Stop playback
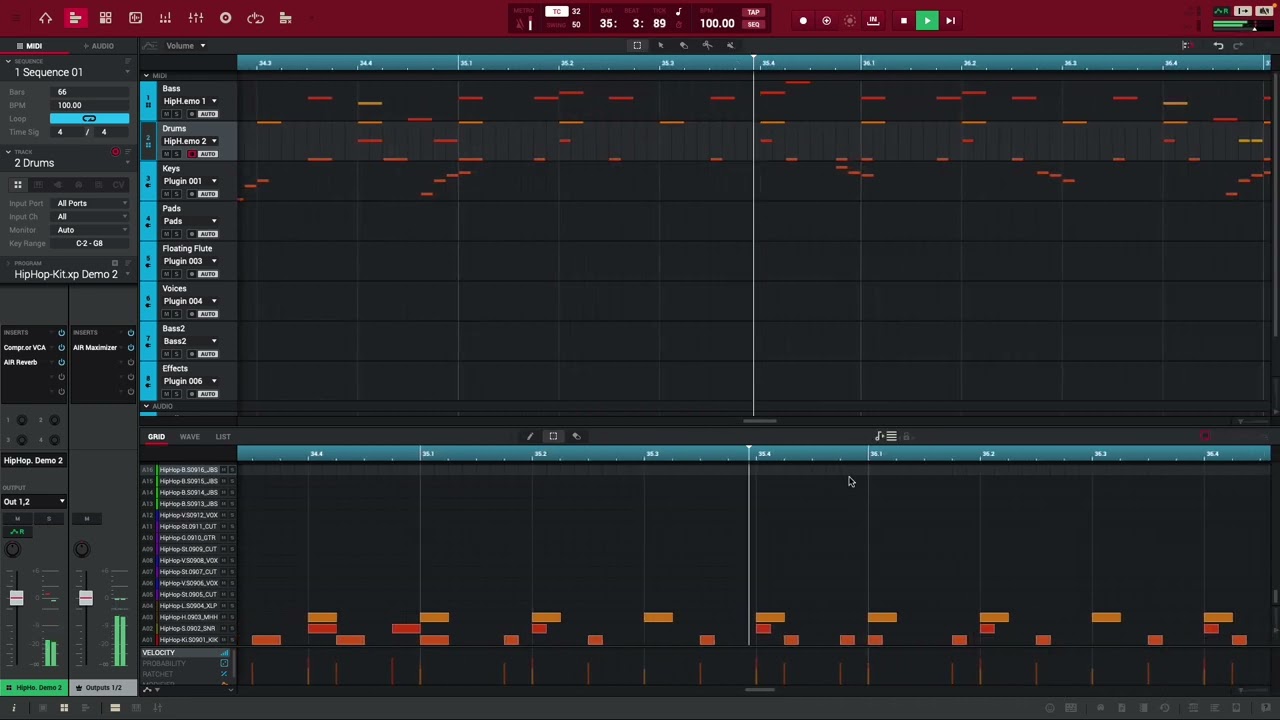Screen dimensions: 1280x720 [903, 20]
